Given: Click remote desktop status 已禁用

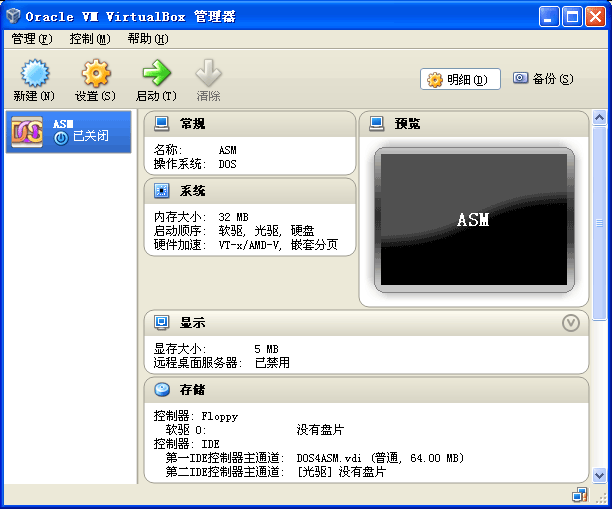Looking at the screenshot, I should click(x=272, y=363).
